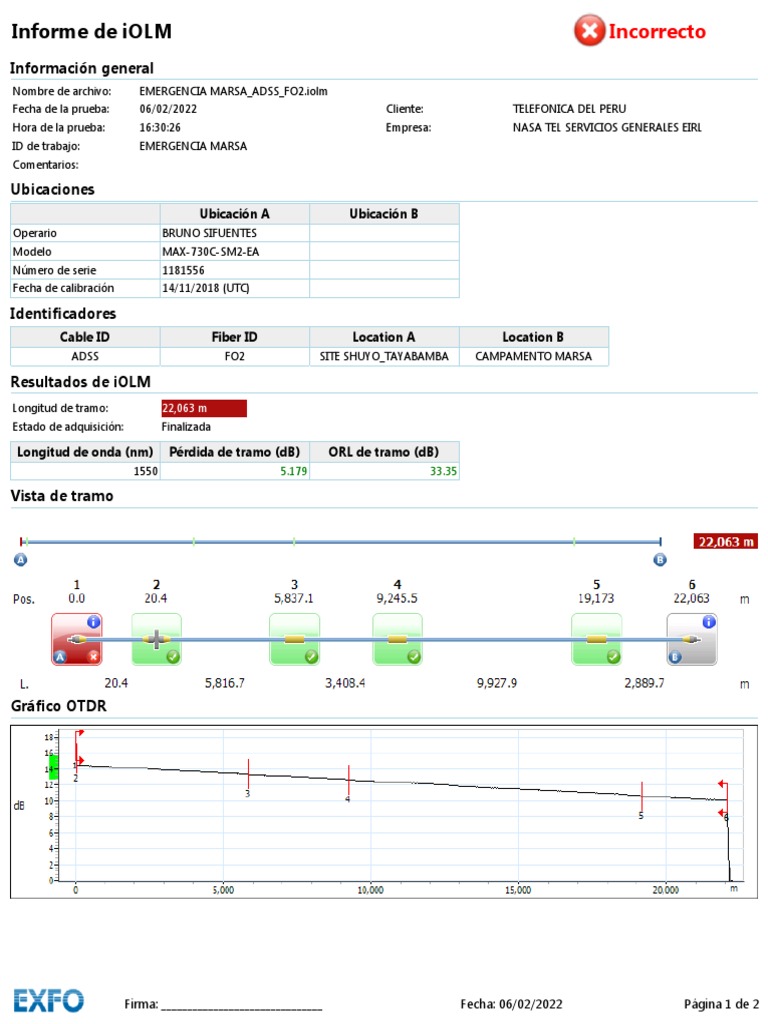
Task: Click event marker 6 at OTDR trace end
Action: [x=725, y=801]
